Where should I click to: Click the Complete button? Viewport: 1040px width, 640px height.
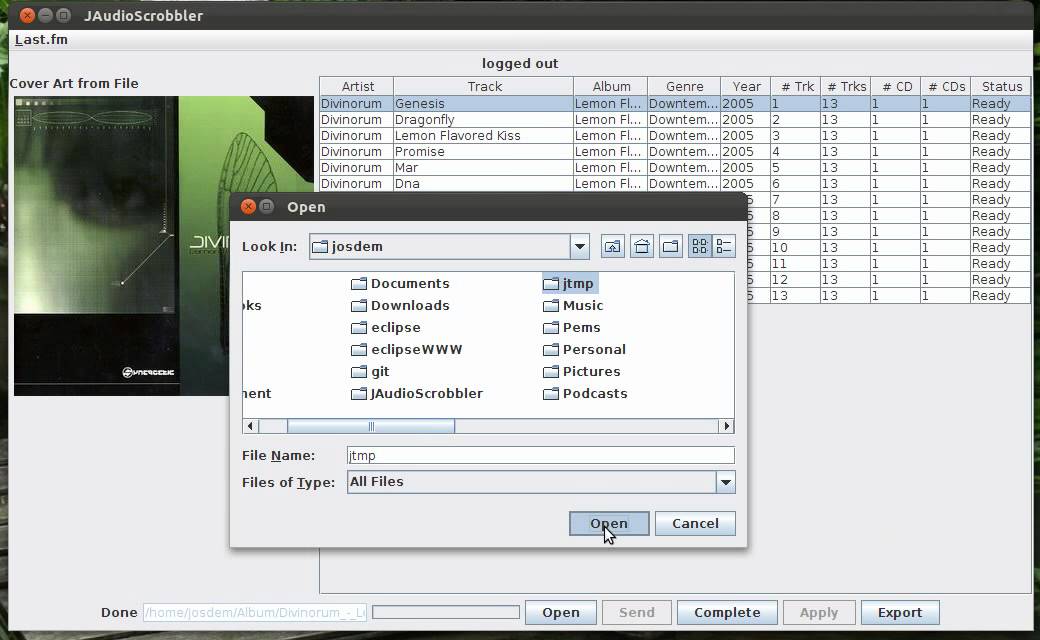click(727, 612)
